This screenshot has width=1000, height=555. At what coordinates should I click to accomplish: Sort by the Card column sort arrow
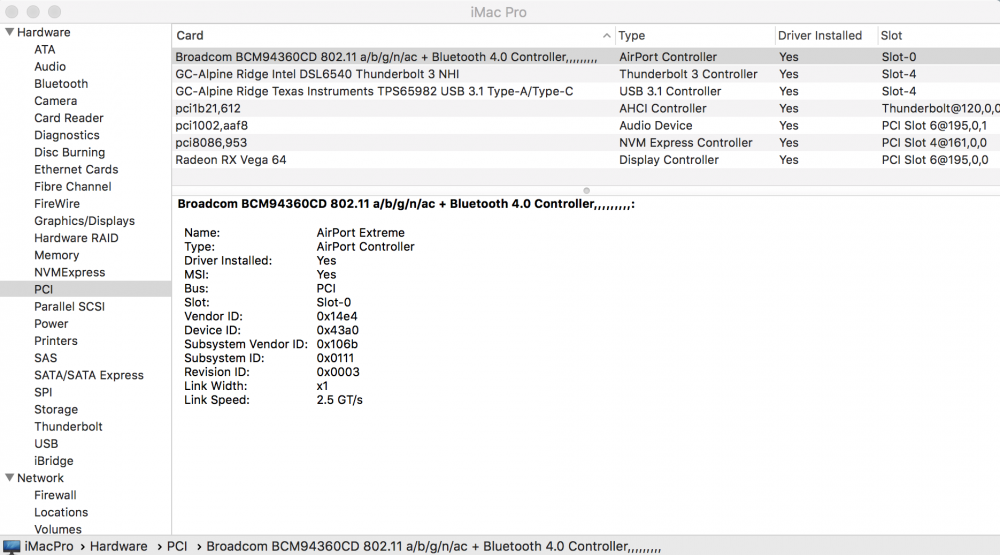pos(607,36)
